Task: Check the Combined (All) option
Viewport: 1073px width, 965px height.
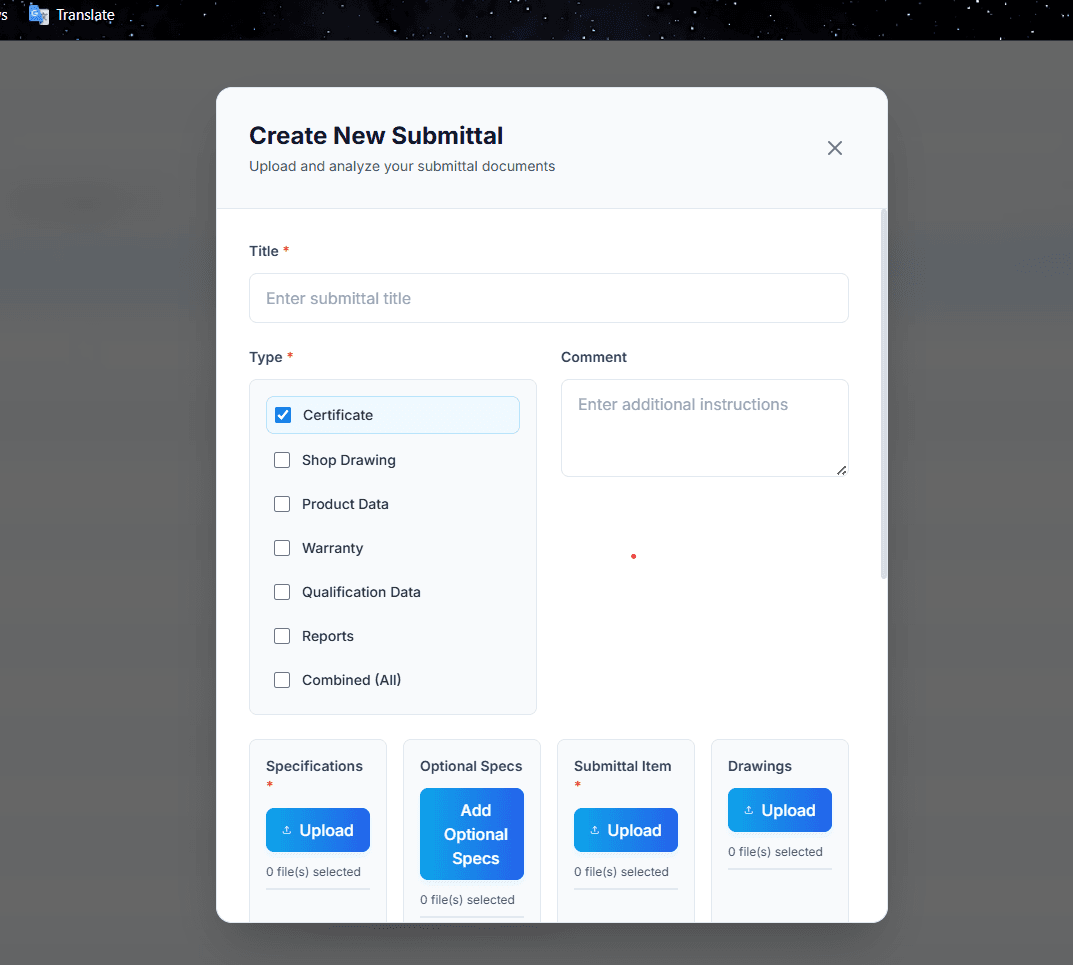Action: (282, 680)
